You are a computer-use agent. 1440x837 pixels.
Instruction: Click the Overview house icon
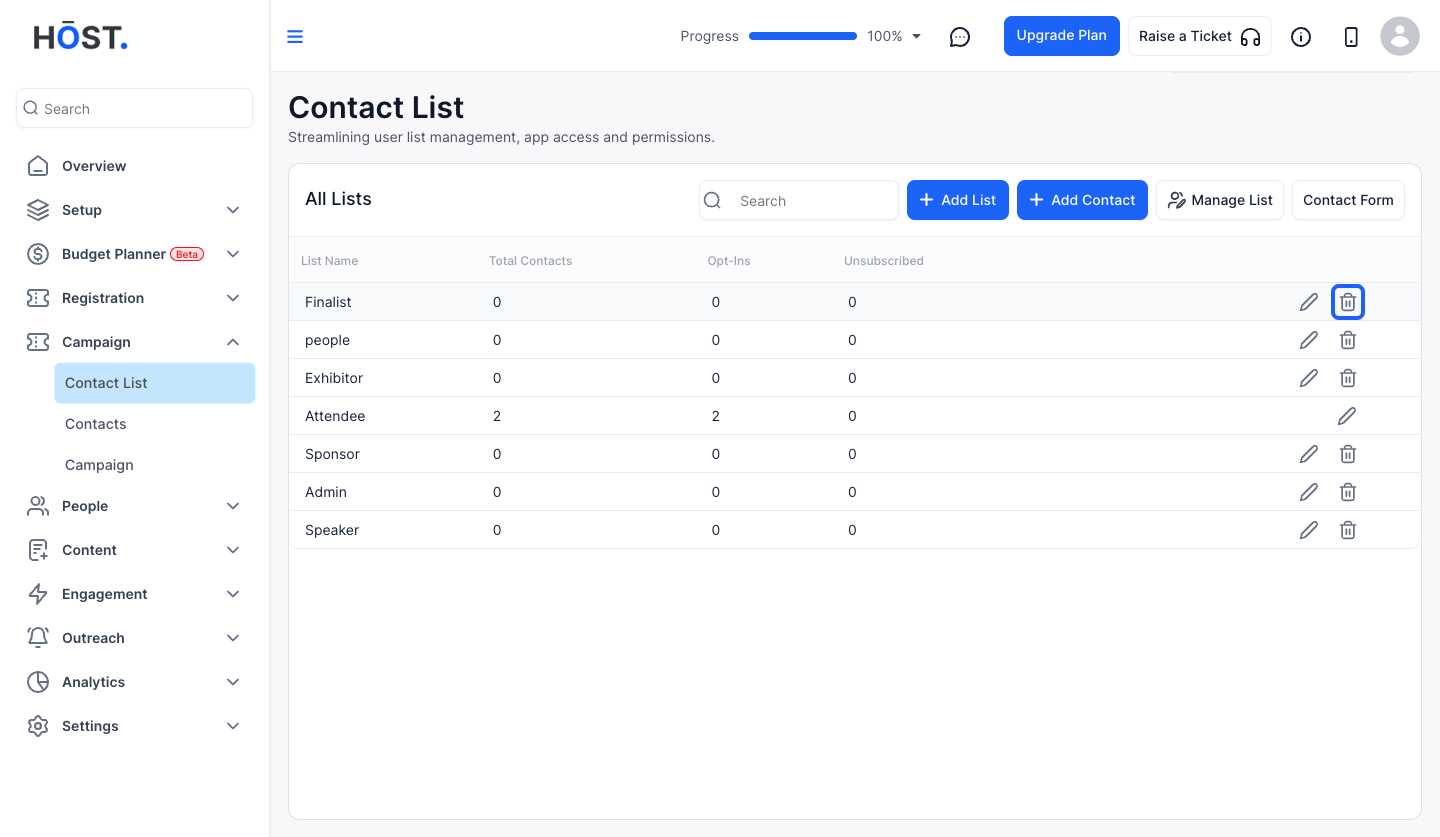point(38,166)
